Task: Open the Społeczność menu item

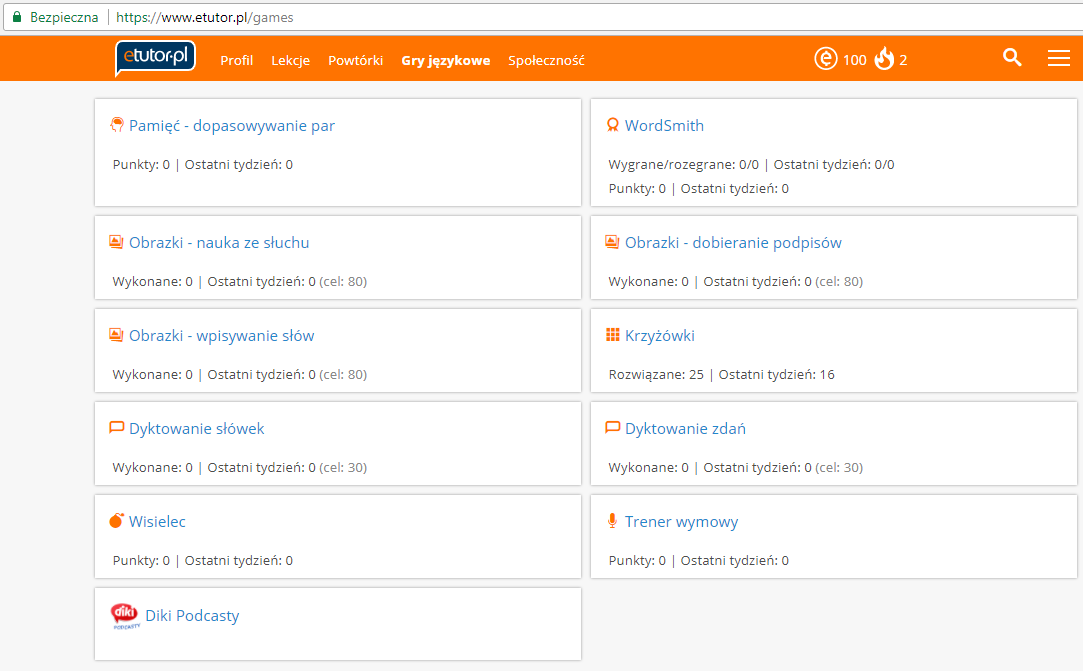Action: [546, 60]
